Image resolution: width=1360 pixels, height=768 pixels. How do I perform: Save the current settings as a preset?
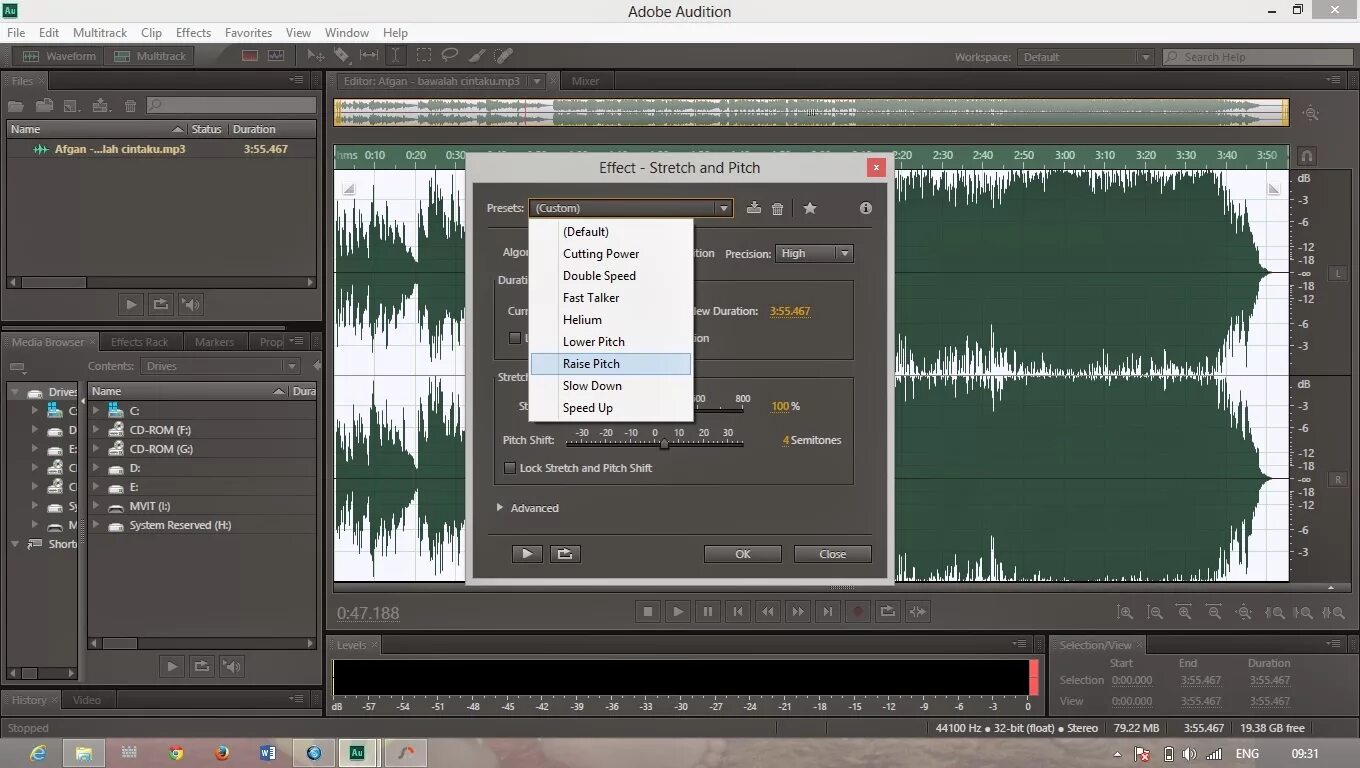point(754,208)
